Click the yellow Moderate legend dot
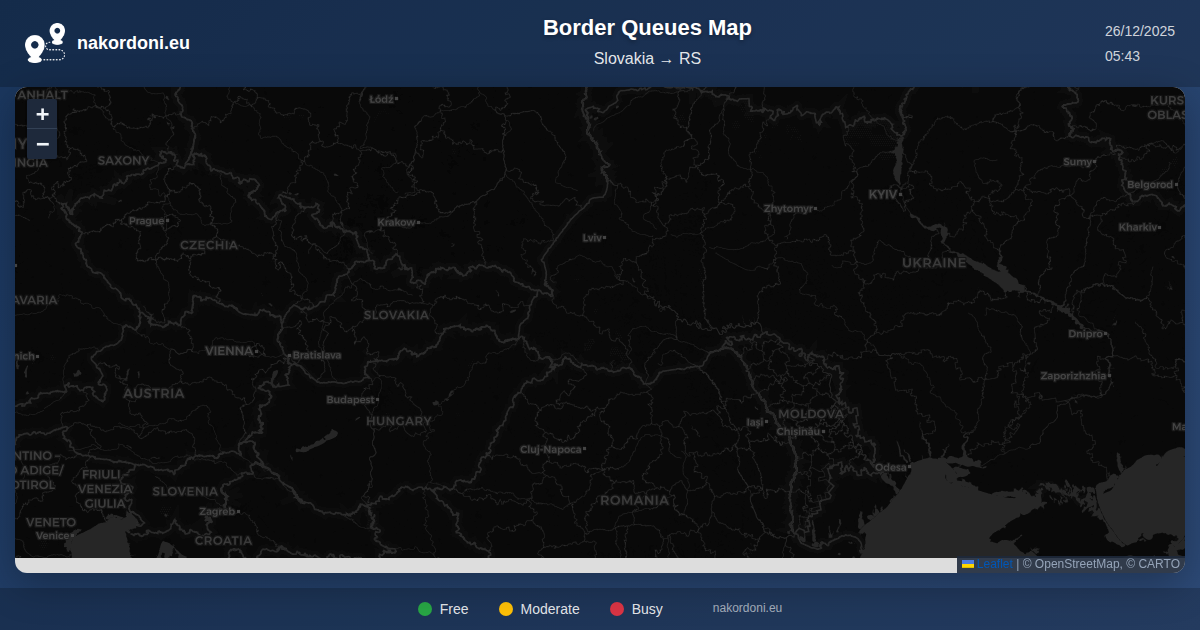 point(506,609)
